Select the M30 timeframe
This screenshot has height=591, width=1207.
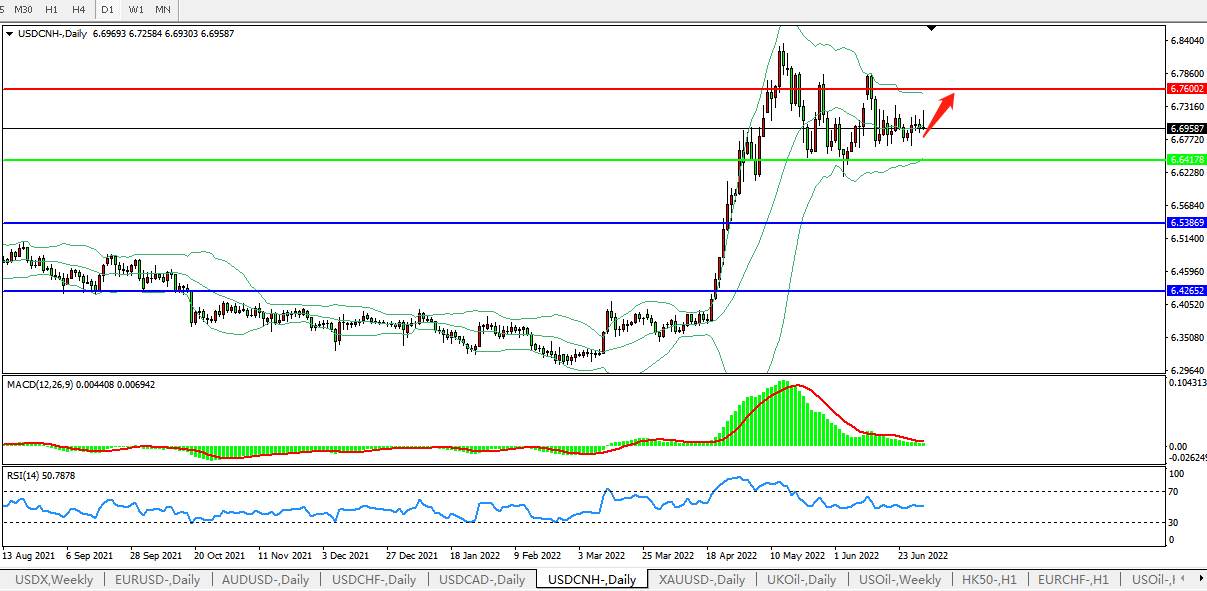click(23, 9)
